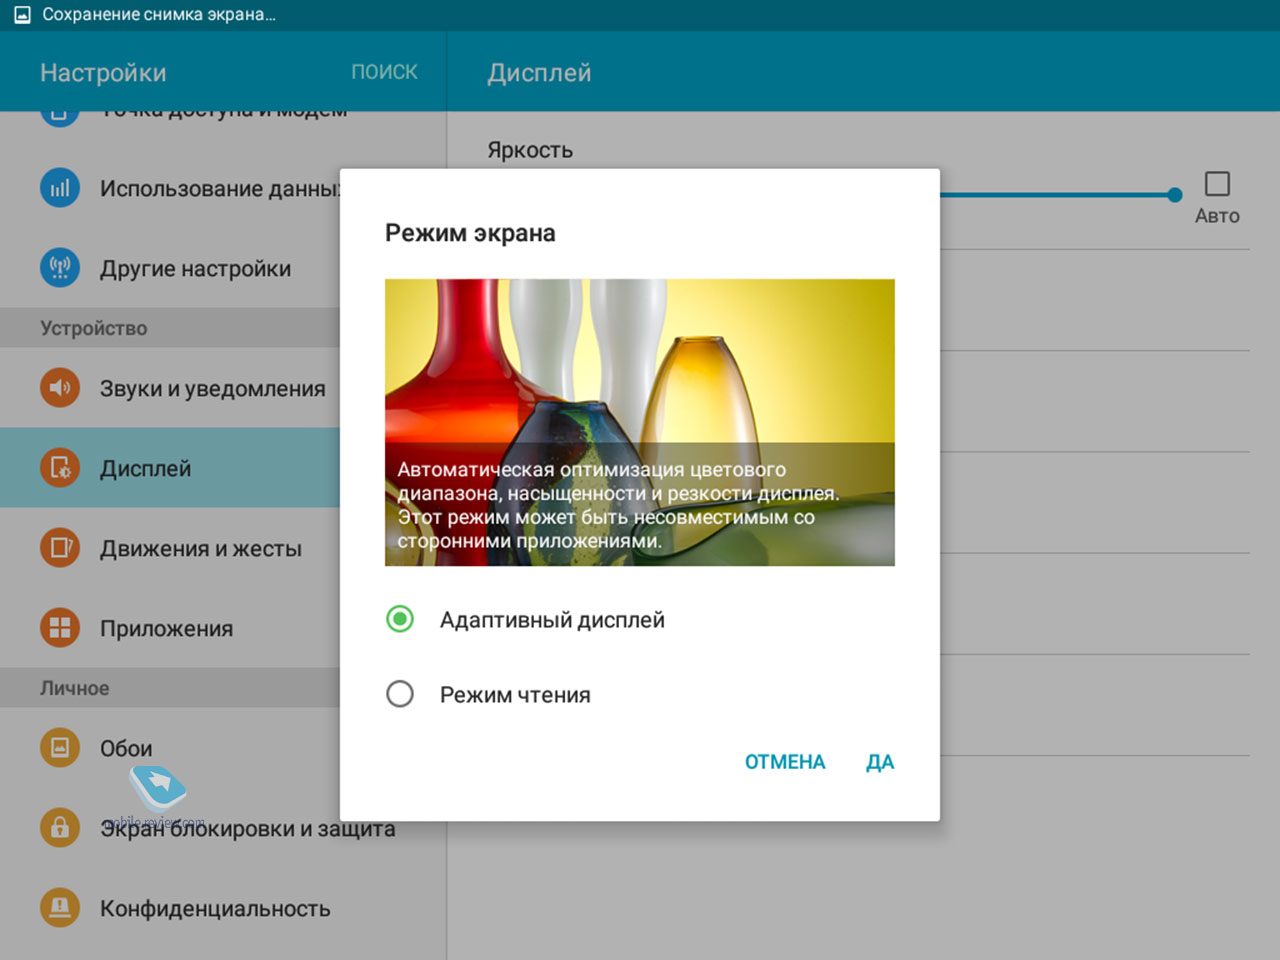Click the Другие настройки antenna icon
This screenshot has height=960, width=1280.
[x=60, y=268]
